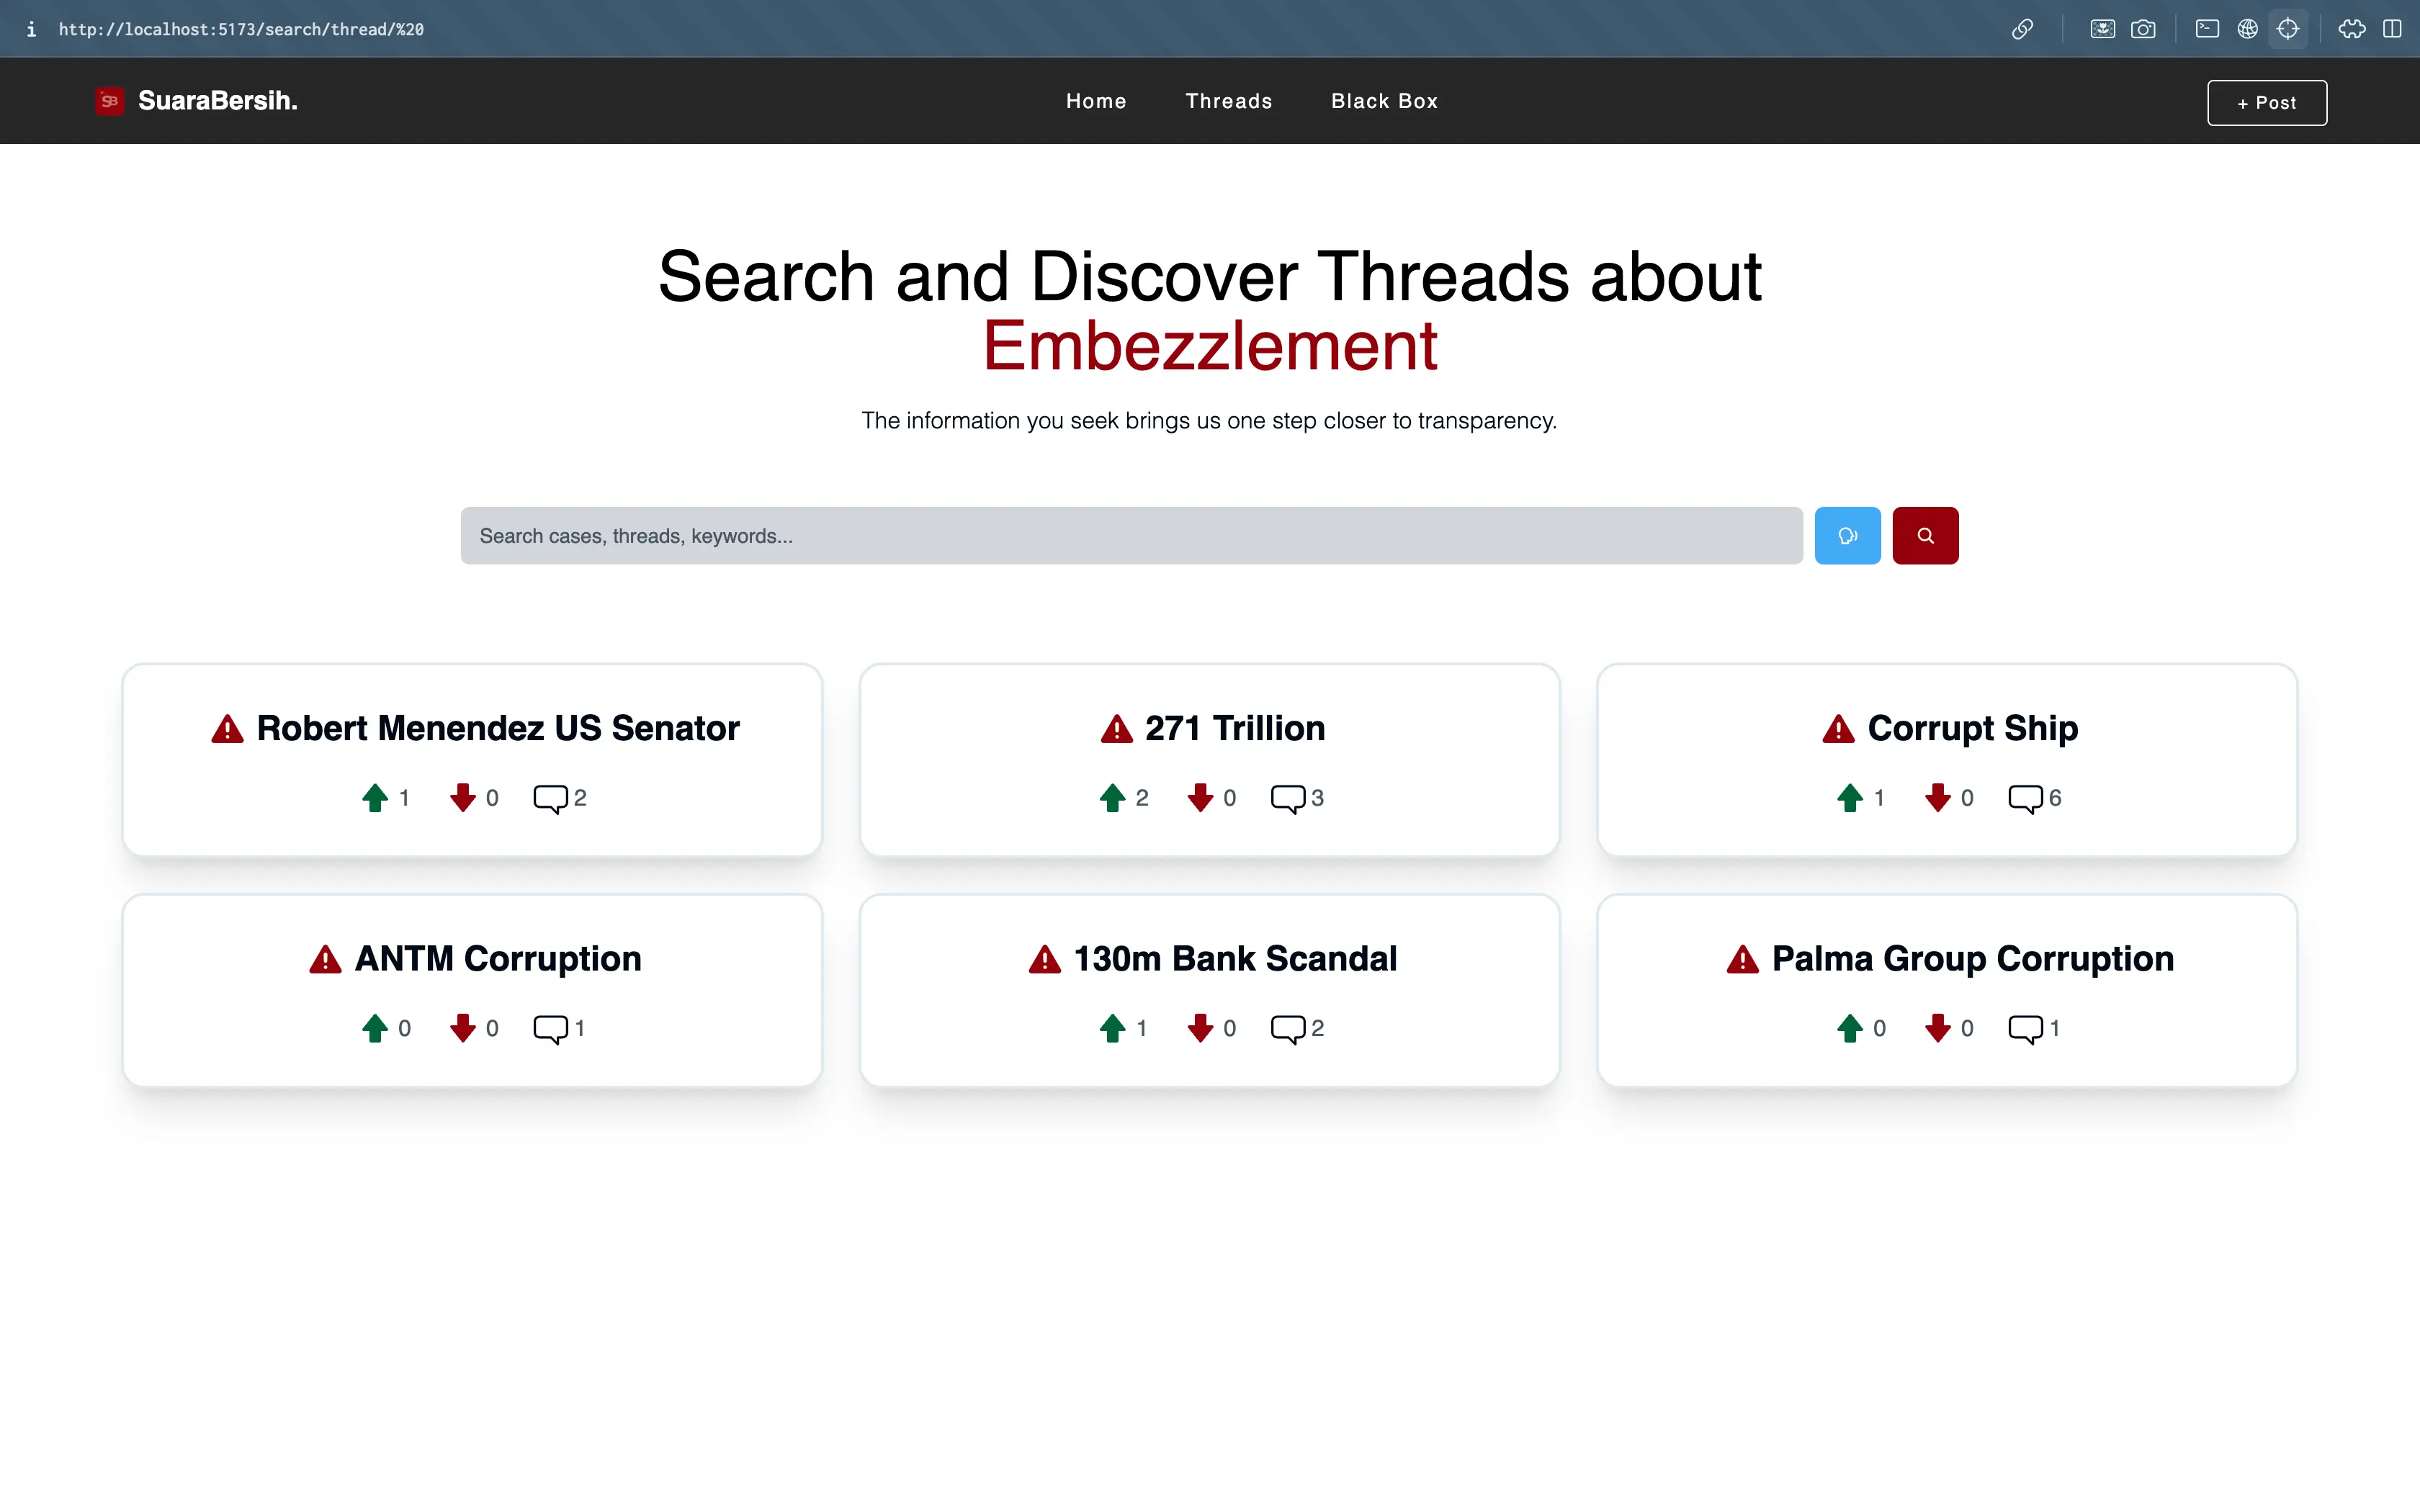Viewport: 2420px width, 1512px height.
Task: Click the site info icon beside URL
Action: (x=31, y=29)
